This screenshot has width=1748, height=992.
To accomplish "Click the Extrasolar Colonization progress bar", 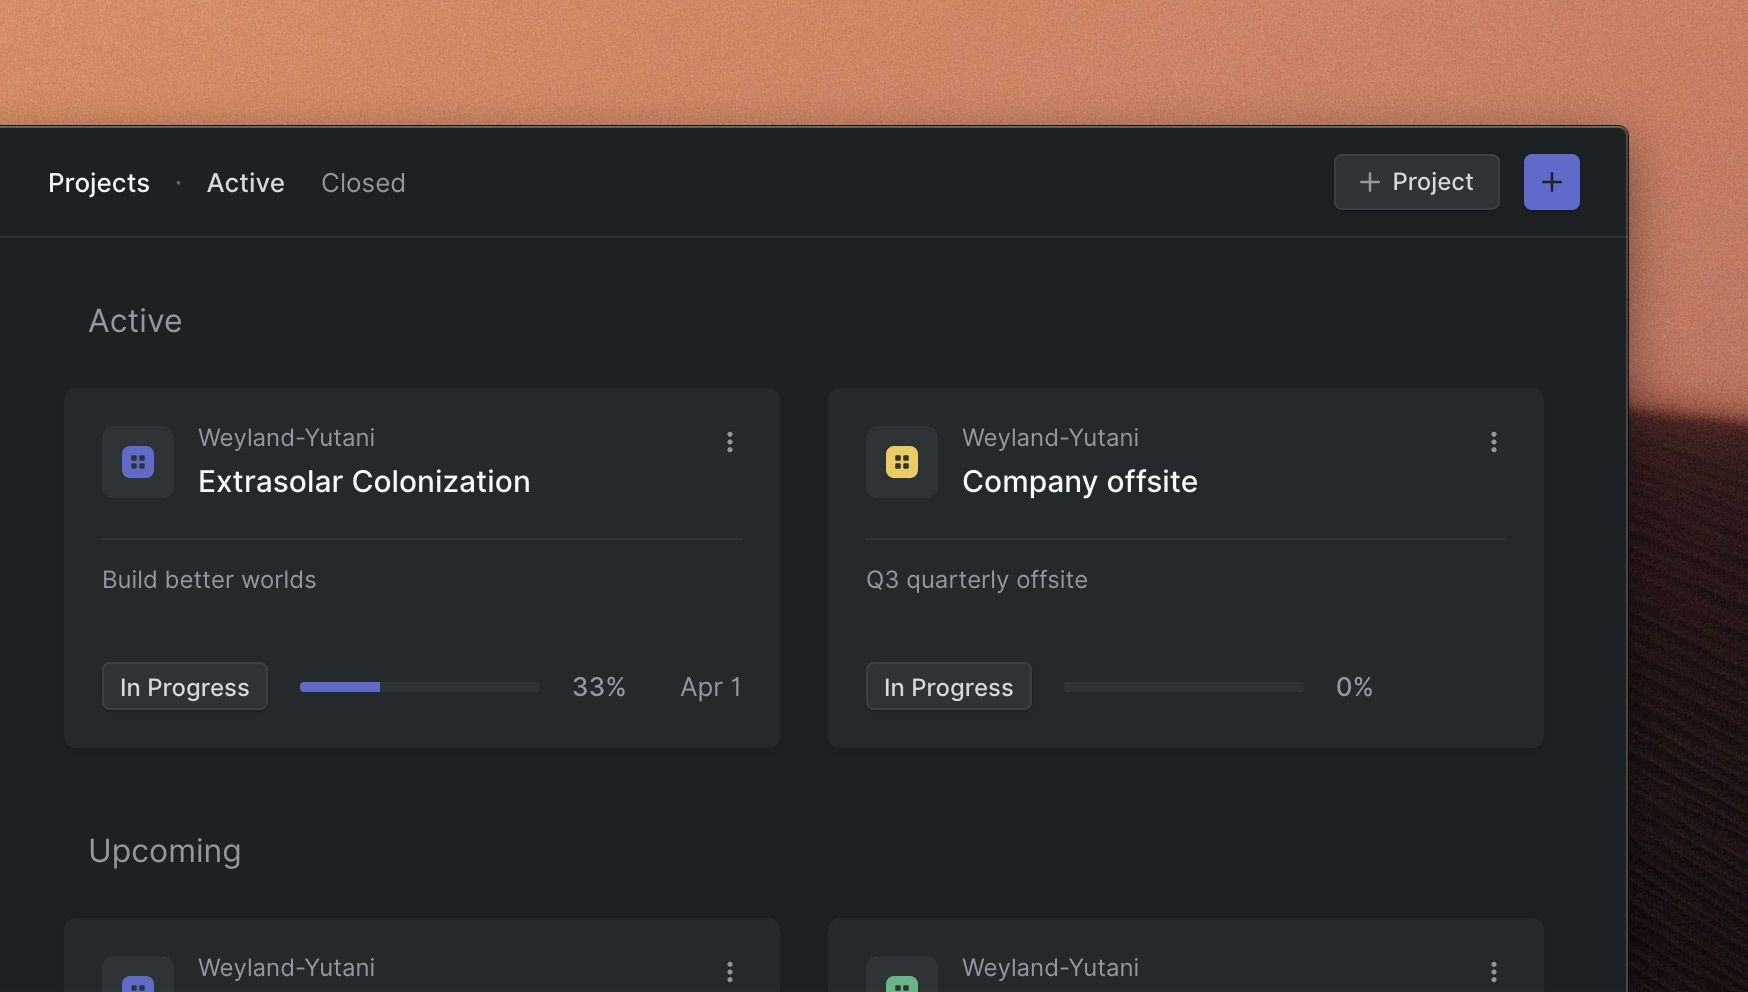I will click(420, 687).
